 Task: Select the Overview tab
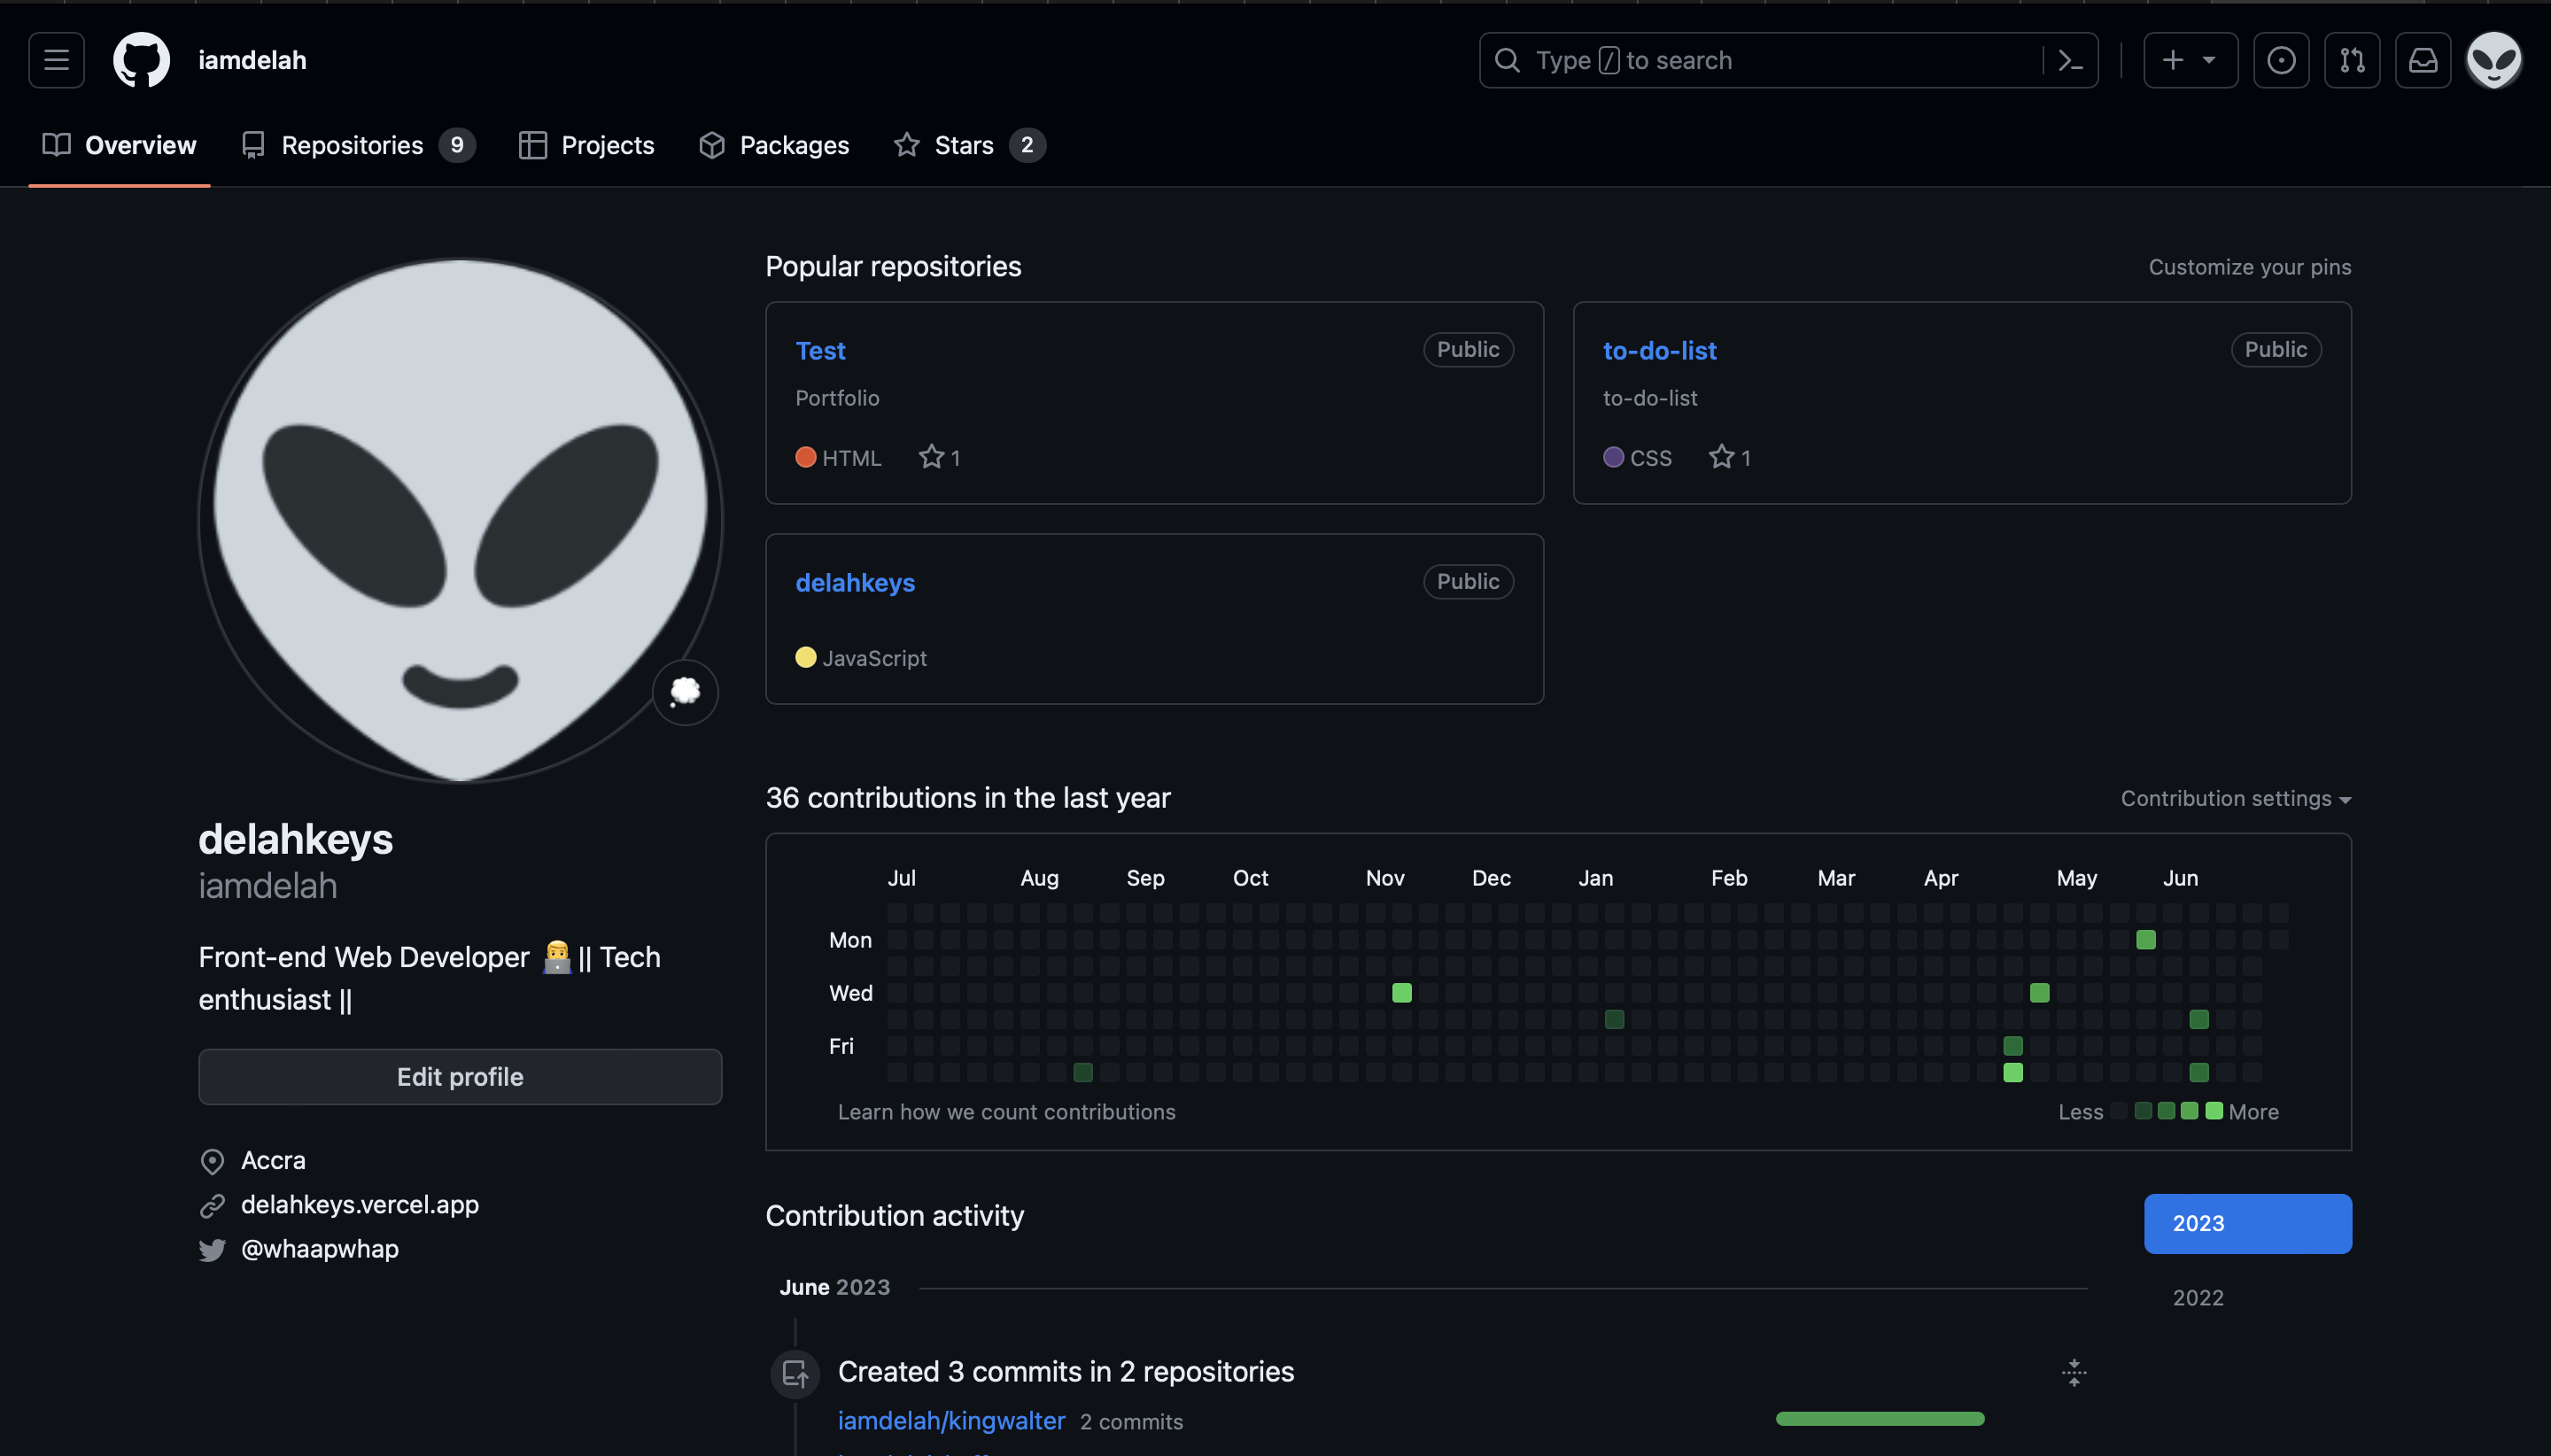click(x=119, y=145)
